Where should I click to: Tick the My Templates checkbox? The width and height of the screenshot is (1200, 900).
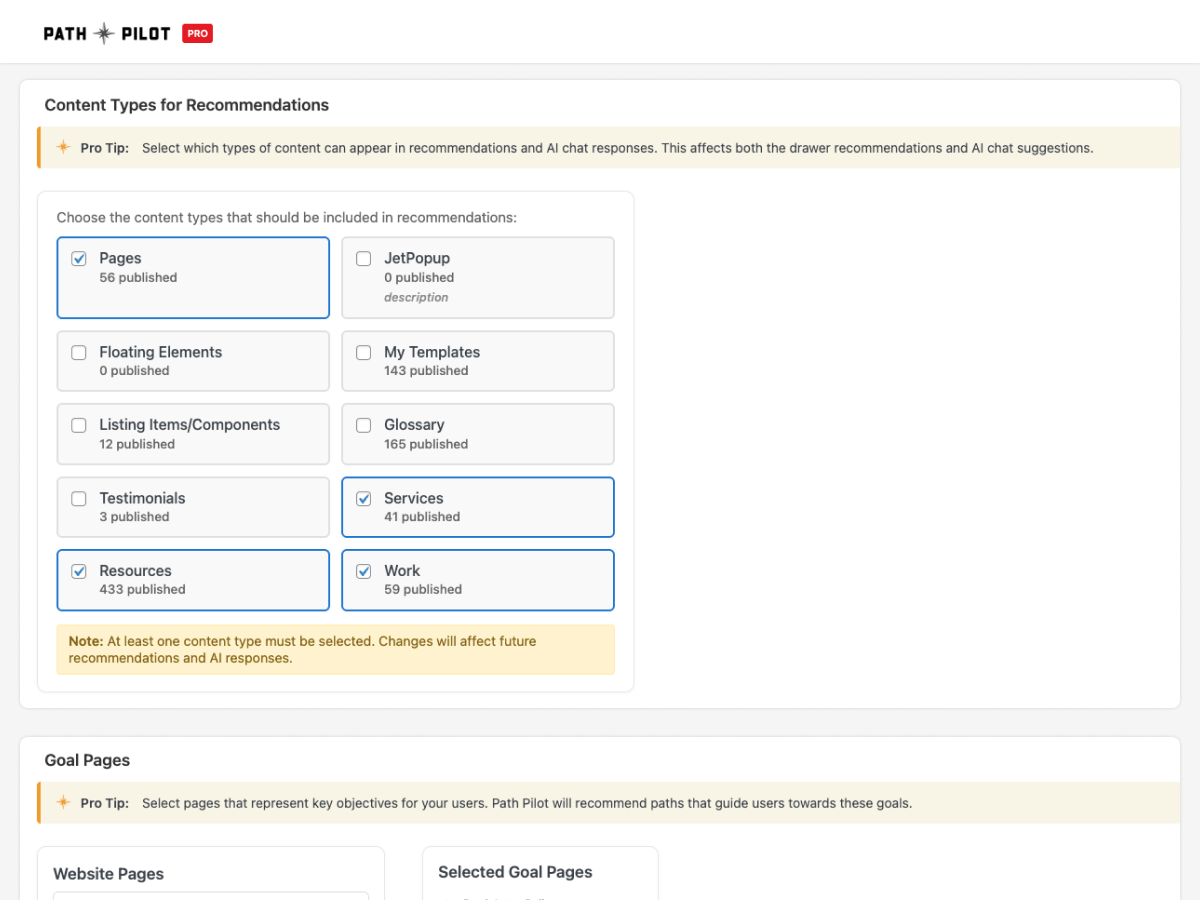[364, 352]
